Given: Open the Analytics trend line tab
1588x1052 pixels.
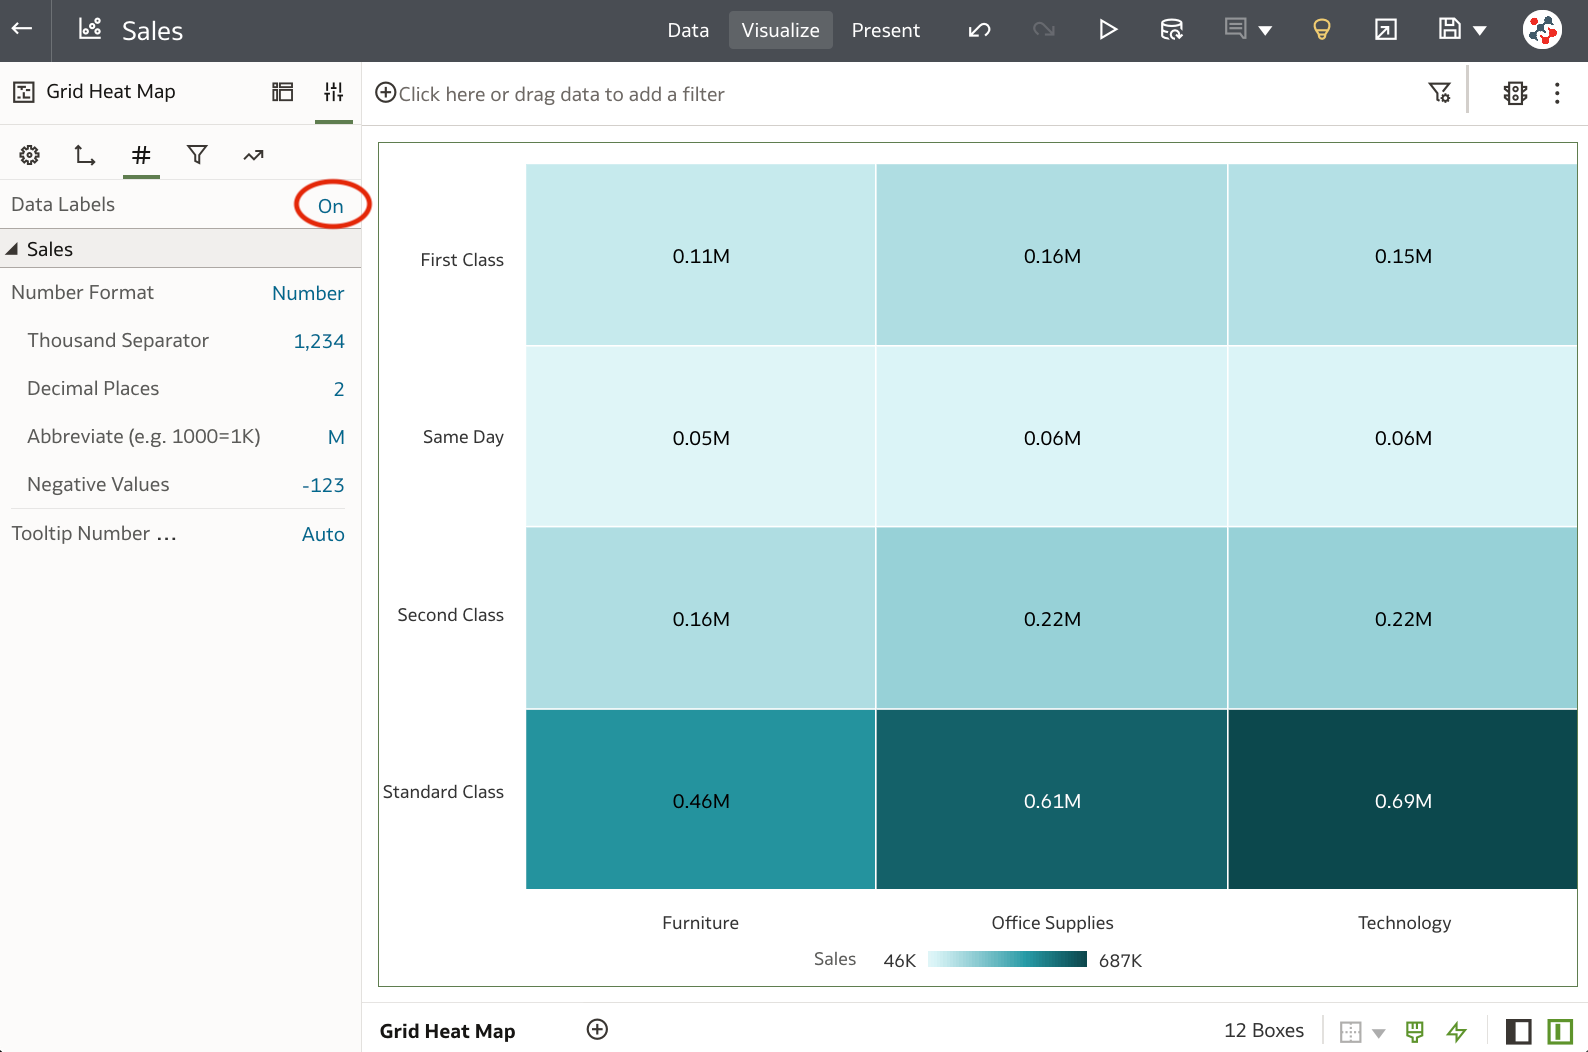Looking at the screenshot, I should click(x=253, y=155).
